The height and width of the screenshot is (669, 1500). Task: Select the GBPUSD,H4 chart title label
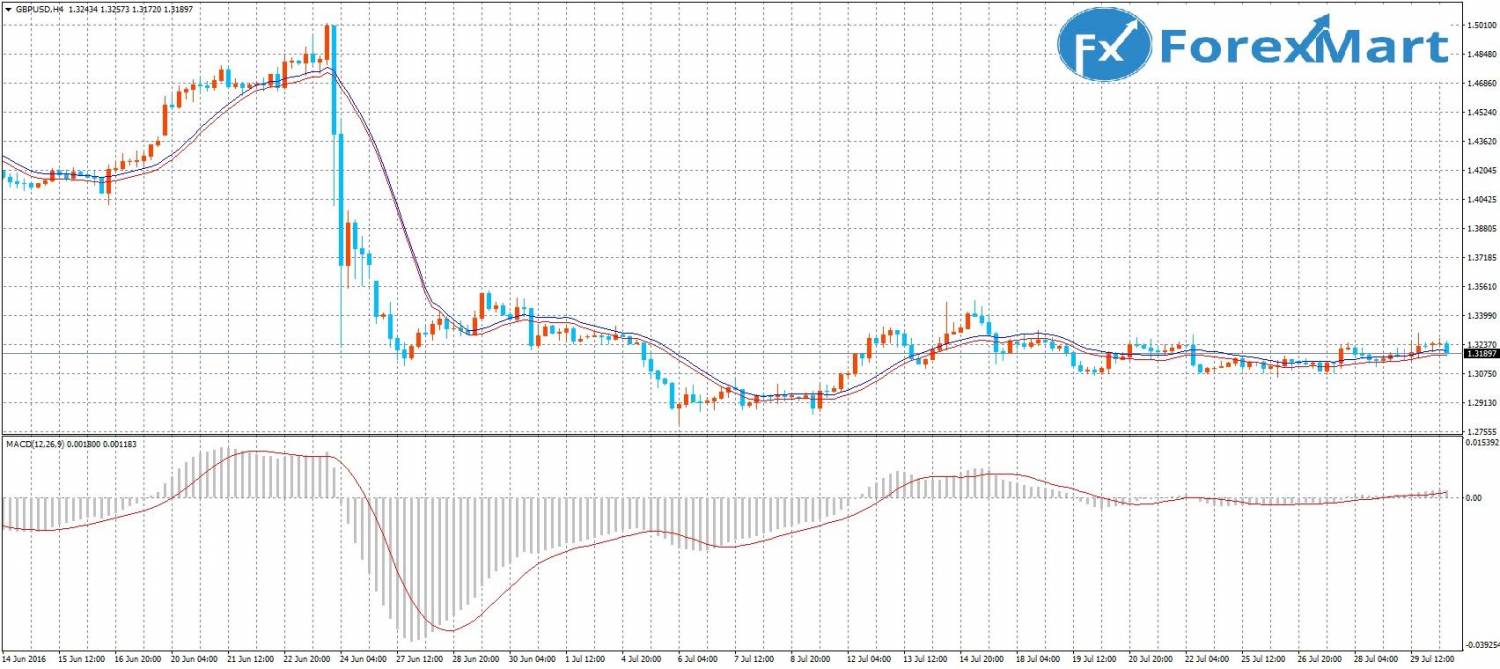click(38, 9)
